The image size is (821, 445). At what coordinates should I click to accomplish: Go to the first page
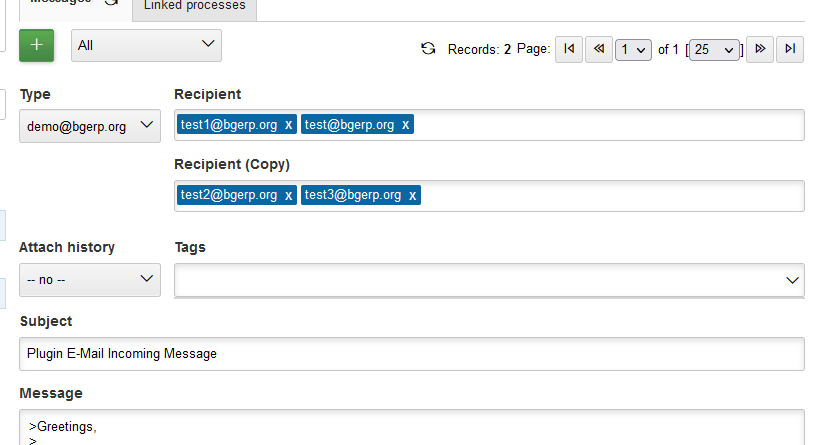point(569,49)
